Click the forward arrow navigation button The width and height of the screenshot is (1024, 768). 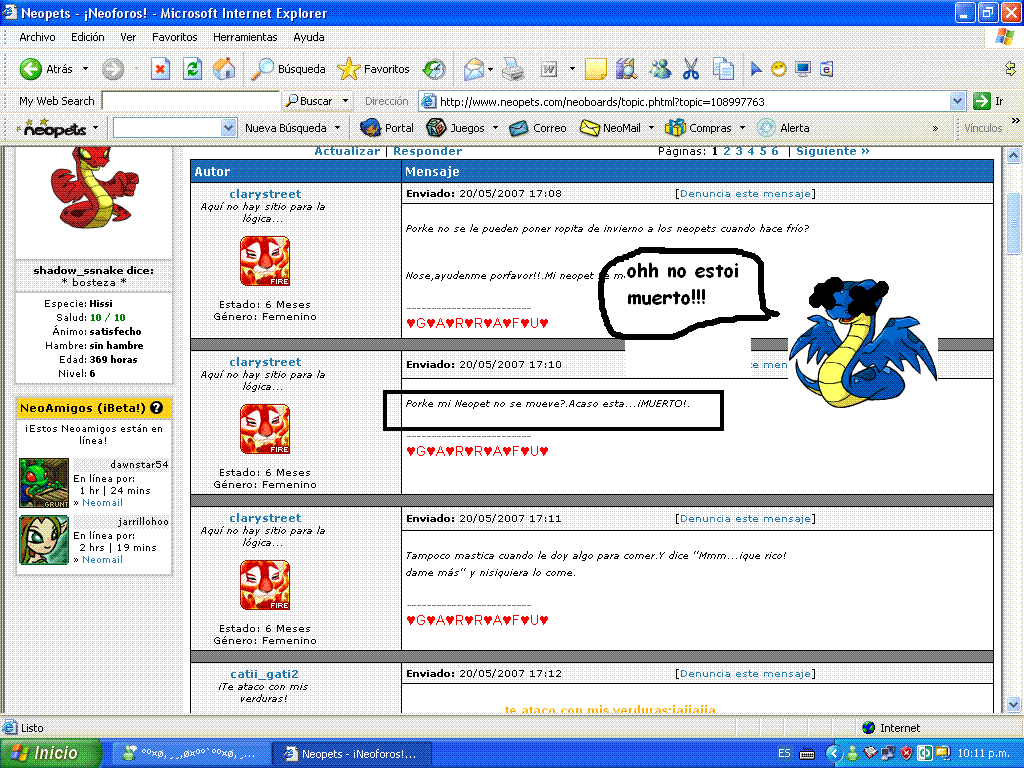(x=112, y=69)
